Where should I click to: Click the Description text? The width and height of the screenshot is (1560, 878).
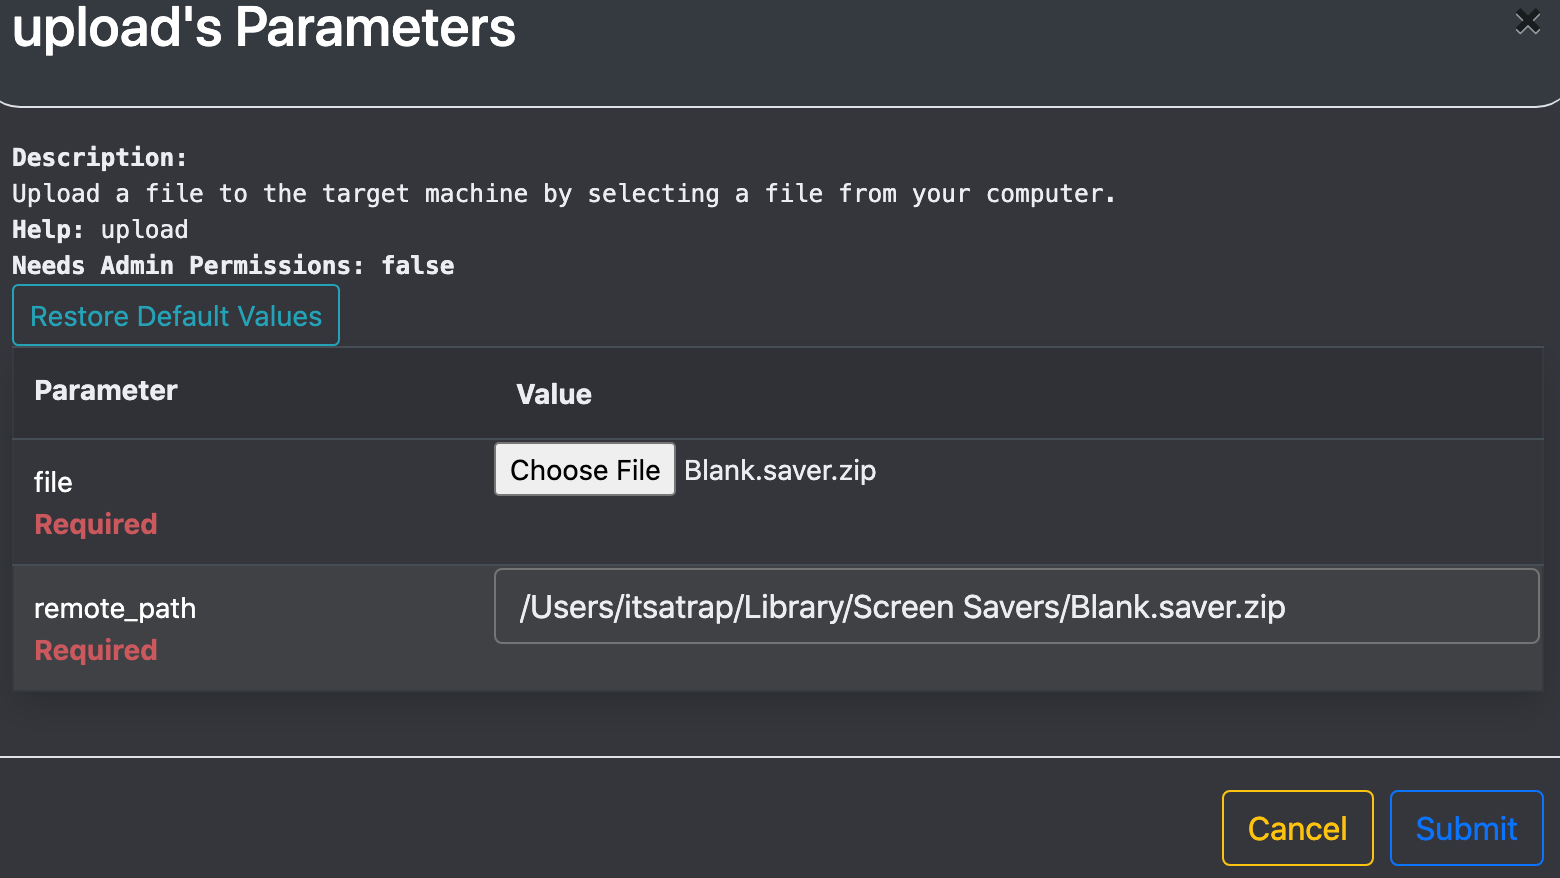tap(99, 157)
